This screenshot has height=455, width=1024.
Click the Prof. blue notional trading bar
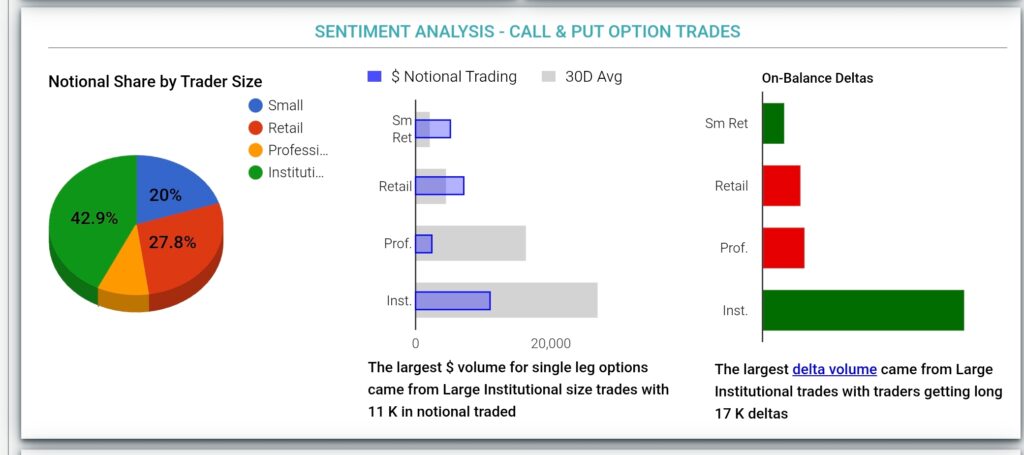pos(424,243)
